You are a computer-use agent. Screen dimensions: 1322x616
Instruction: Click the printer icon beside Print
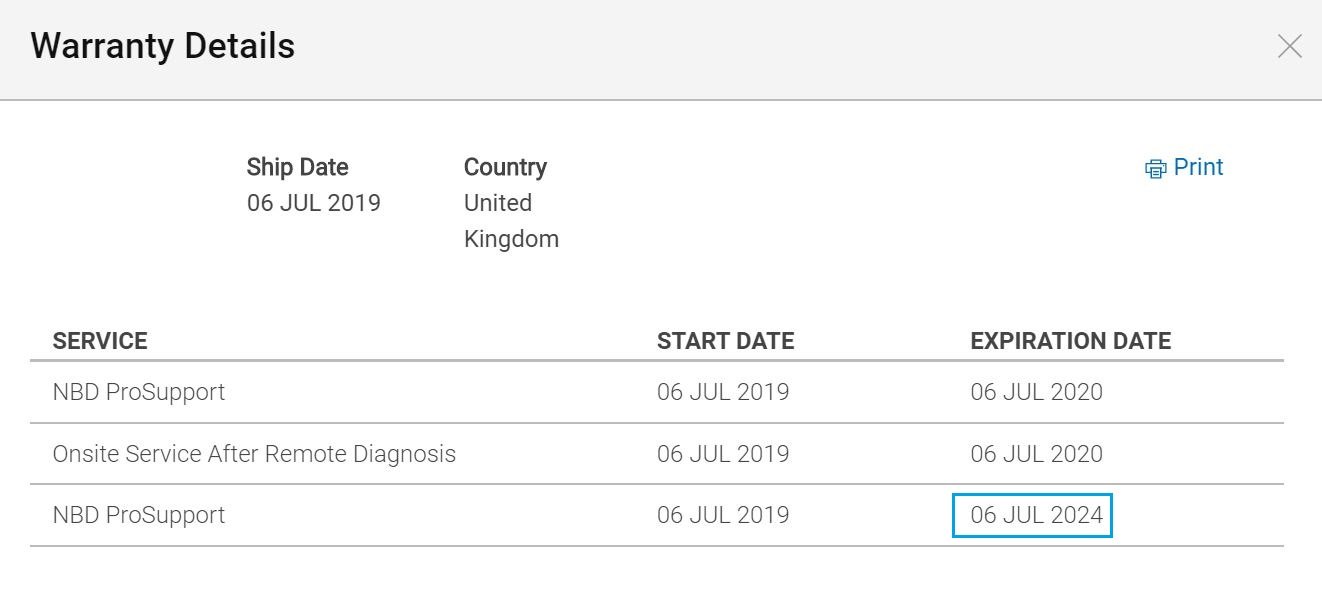(1155, 169)
